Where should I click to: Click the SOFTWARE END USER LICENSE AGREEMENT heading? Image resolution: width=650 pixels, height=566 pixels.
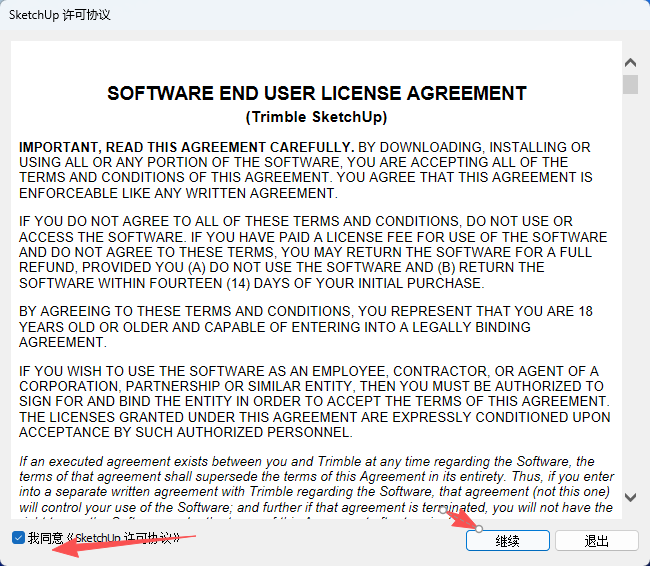(316, 94)
